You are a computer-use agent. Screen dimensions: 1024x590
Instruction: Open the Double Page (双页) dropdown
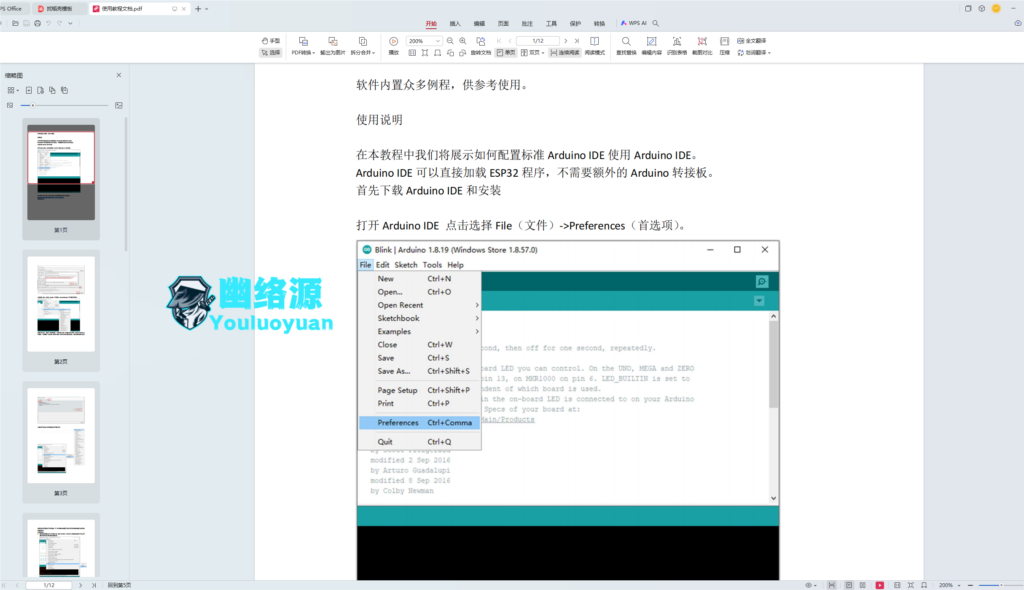coord(532,52)
